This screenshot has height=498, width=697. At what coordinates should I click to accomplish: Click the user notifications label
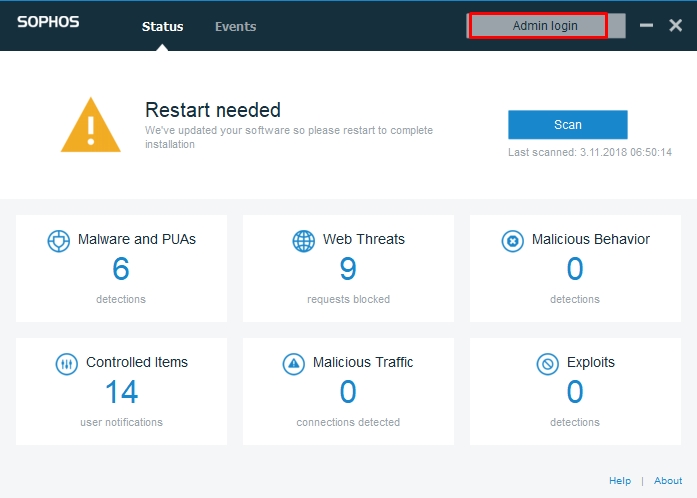[x=121, y=422]
